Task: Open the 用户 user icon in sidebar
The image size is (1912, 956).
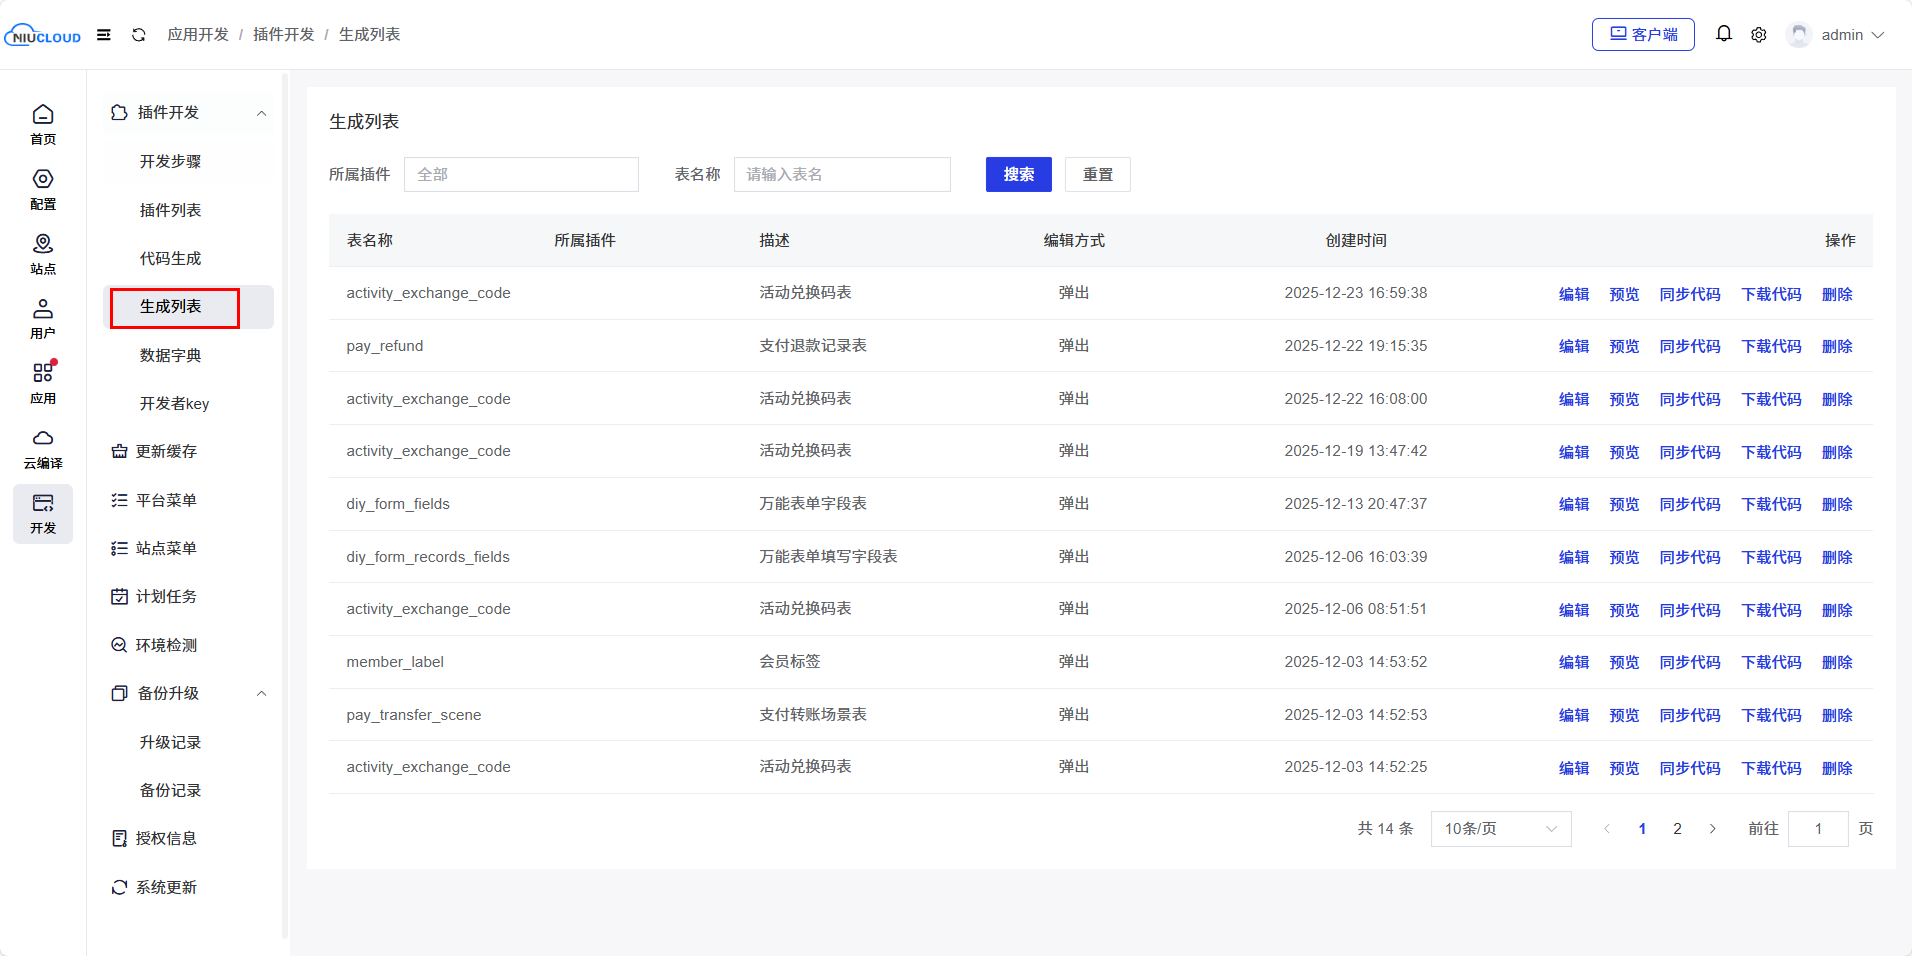Action: pos(43,318)
